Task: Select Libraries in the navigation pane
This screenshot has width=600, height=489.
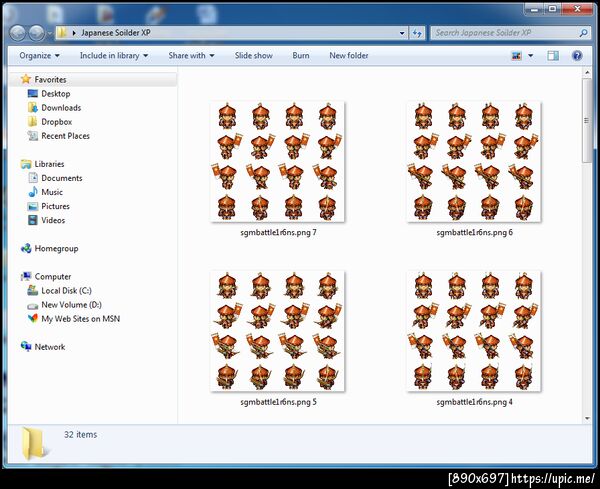Action: coord(49,164)
